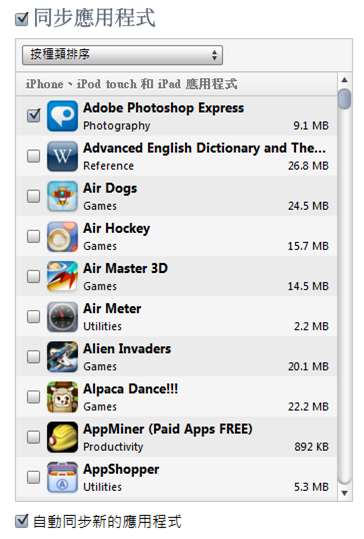Select the Air Dogs title text
364x539 pixels.
click(110, 188)
